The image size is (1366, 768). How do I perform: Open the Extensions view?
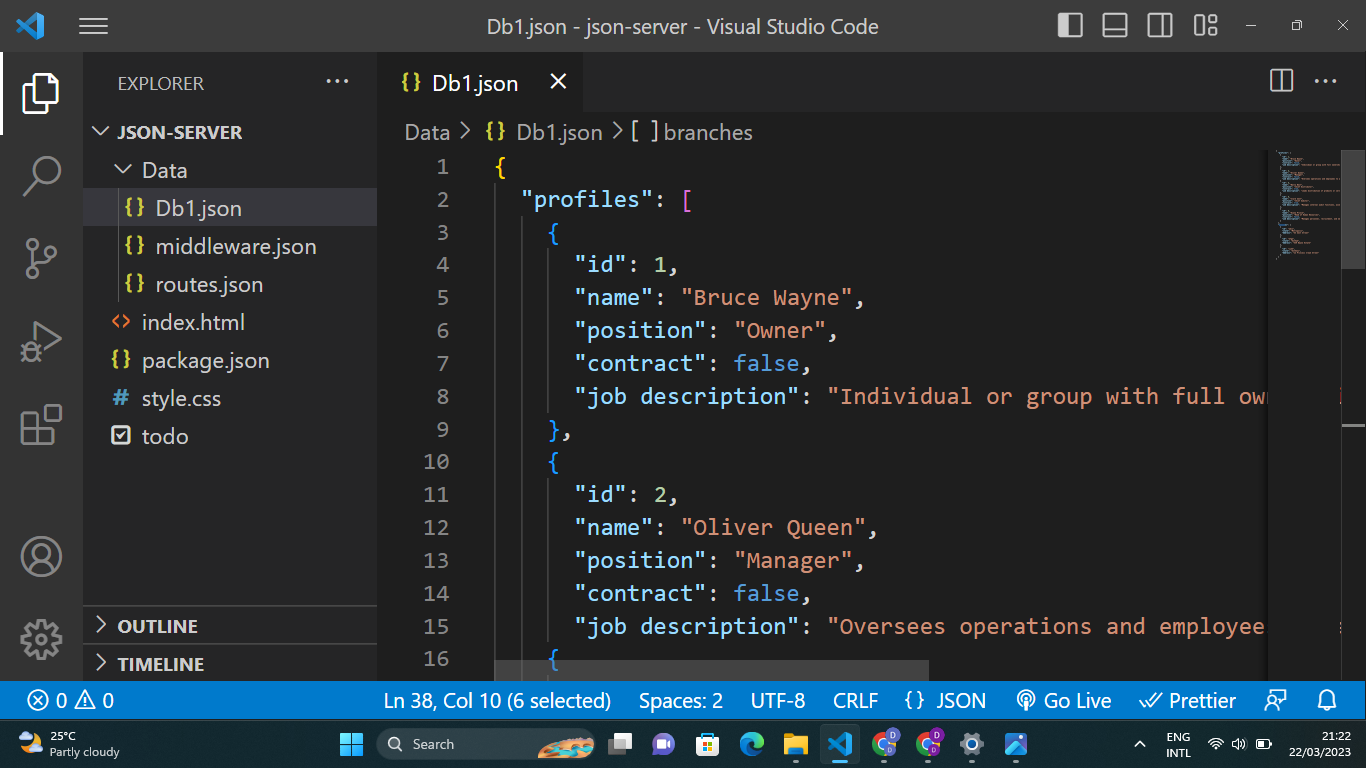click(41, 424)
